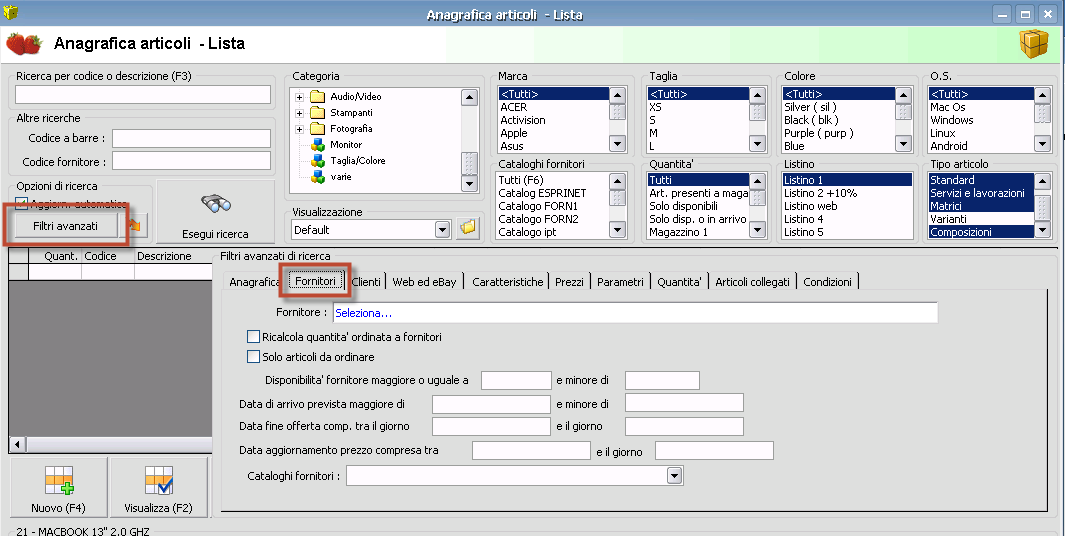Select the Caratteristiche tab
1065x536 pixels.
pos(507,281)
